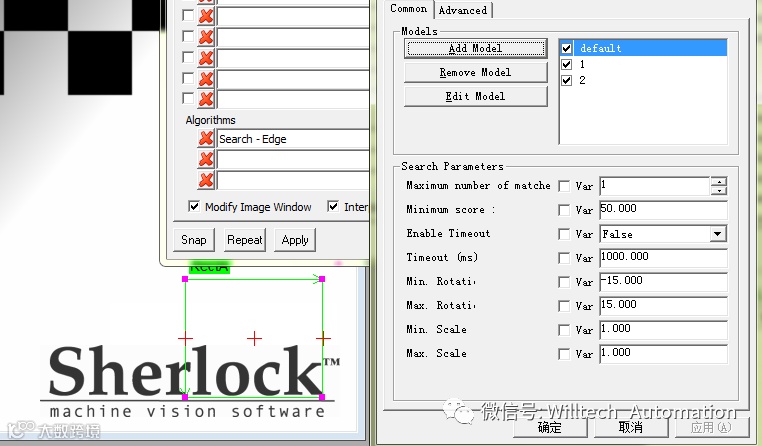Increase maximum number of matches with up arrow
762x446 pixels.
click(x=719, y=182)
